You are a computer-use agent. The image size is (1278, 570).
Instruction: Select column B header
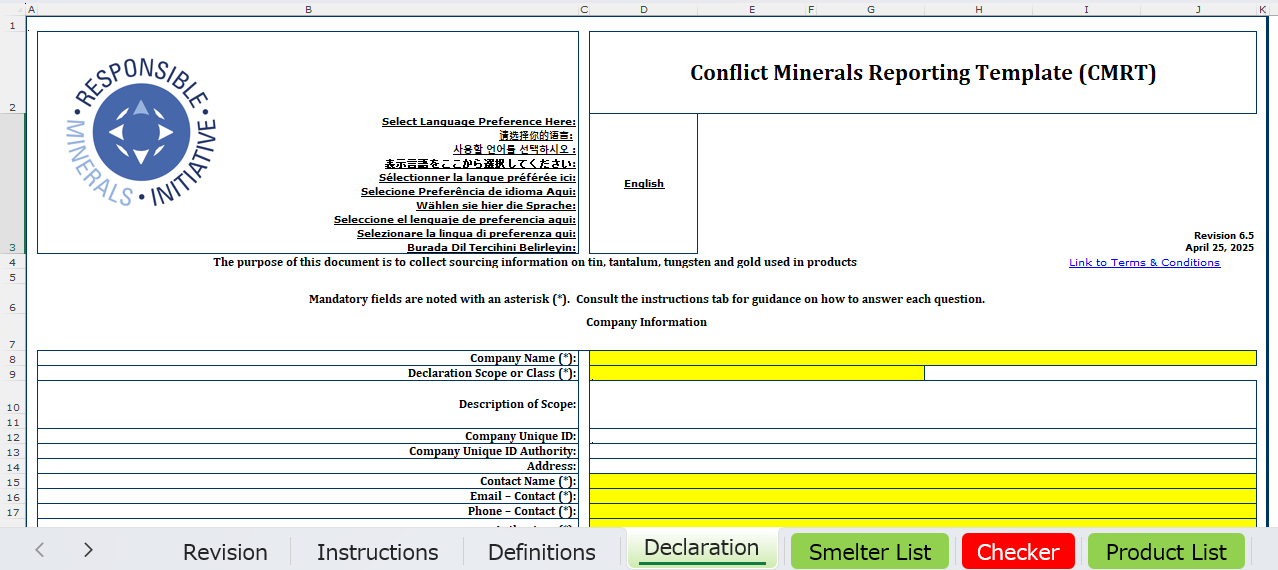pos(308,9)
